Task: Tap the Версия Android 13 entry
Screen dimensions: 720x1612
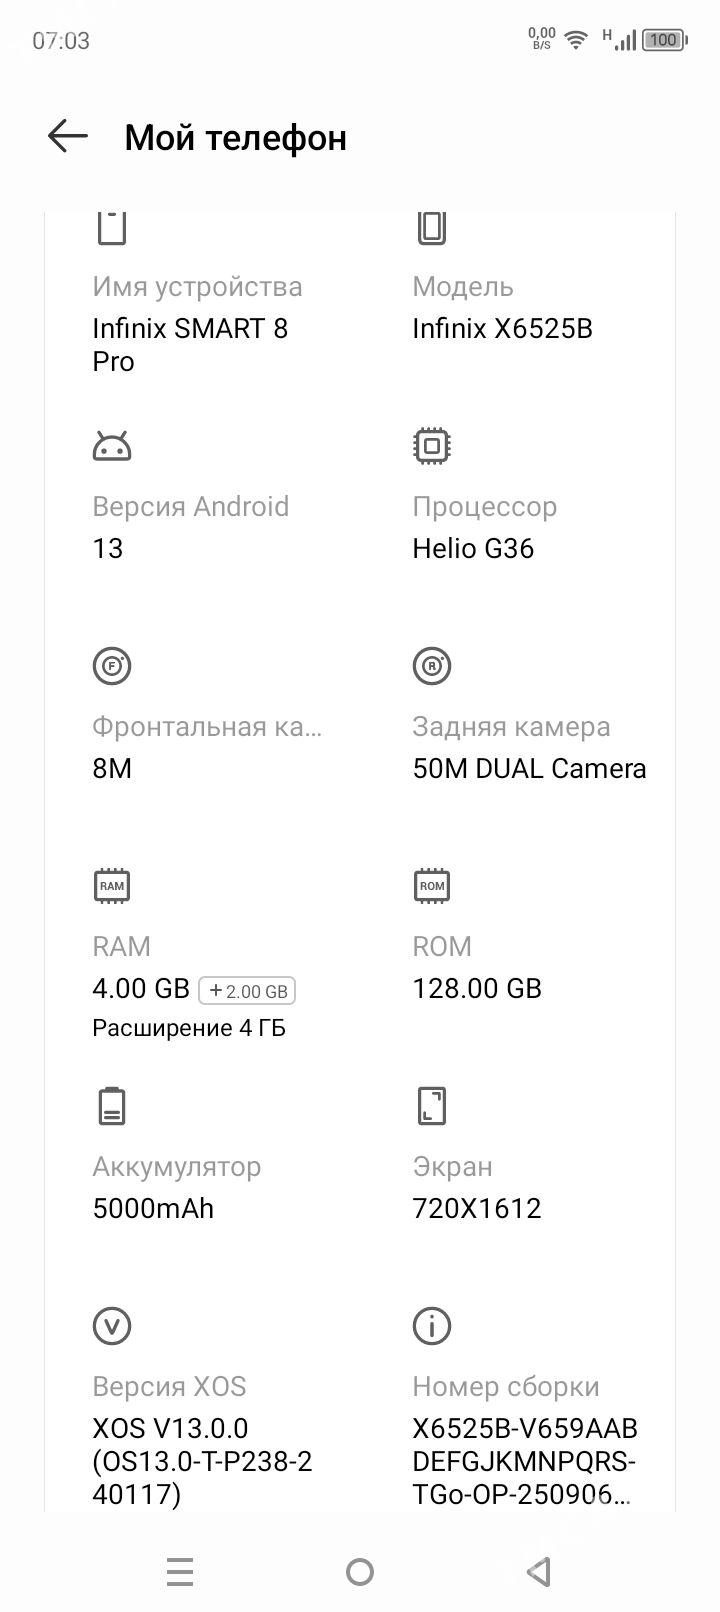Action: click(x=190, y=527)
